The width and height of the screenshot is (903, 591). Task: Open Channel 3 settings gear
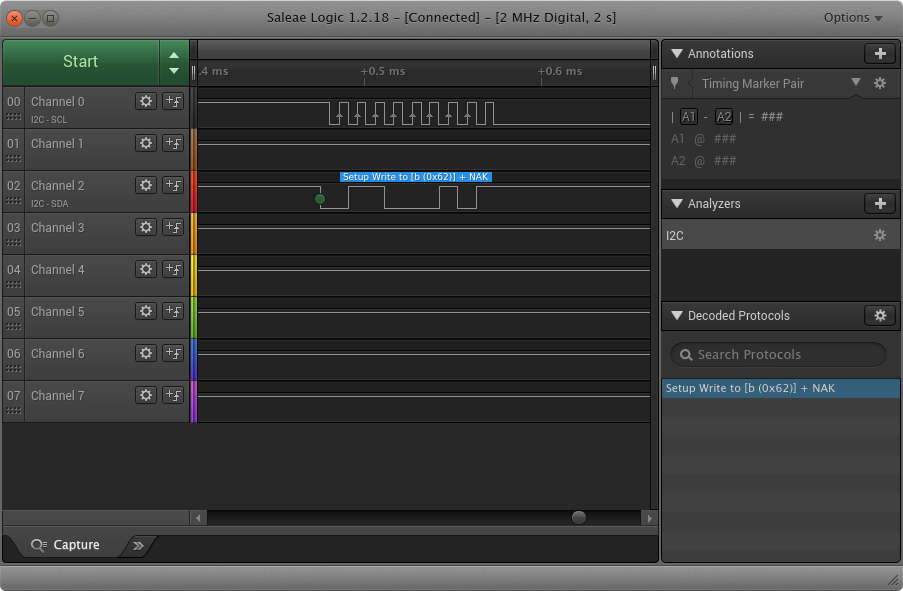146,228
